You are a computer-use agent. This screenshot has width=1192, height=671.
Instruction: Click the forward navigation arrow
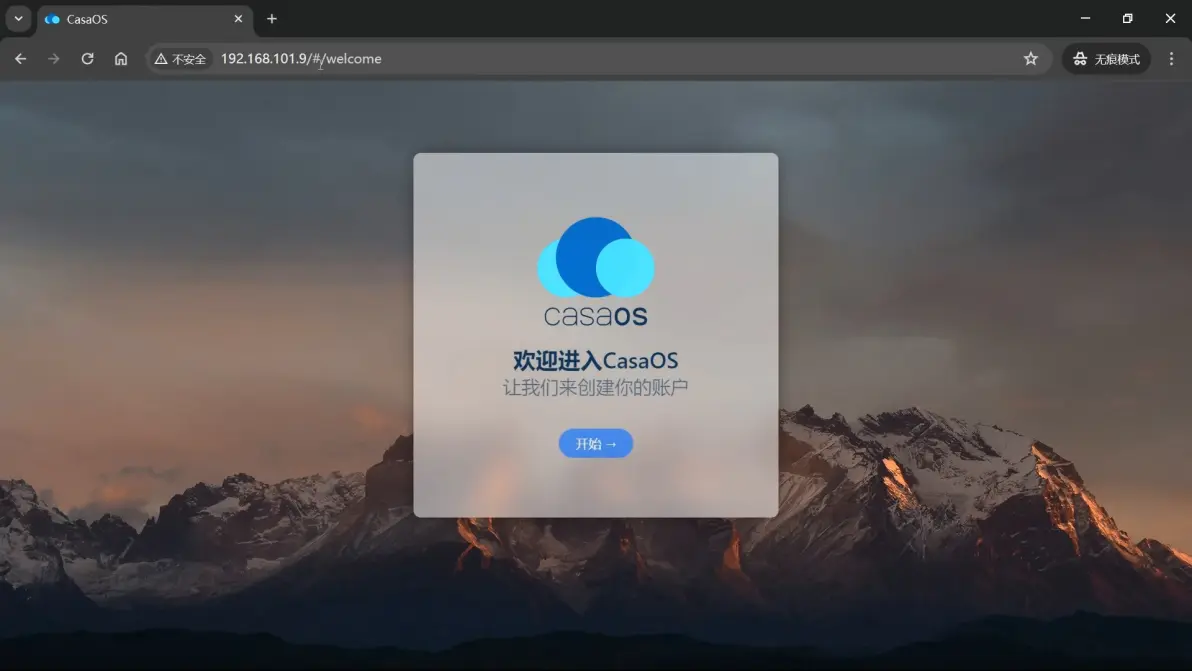[x=54, y=59]
